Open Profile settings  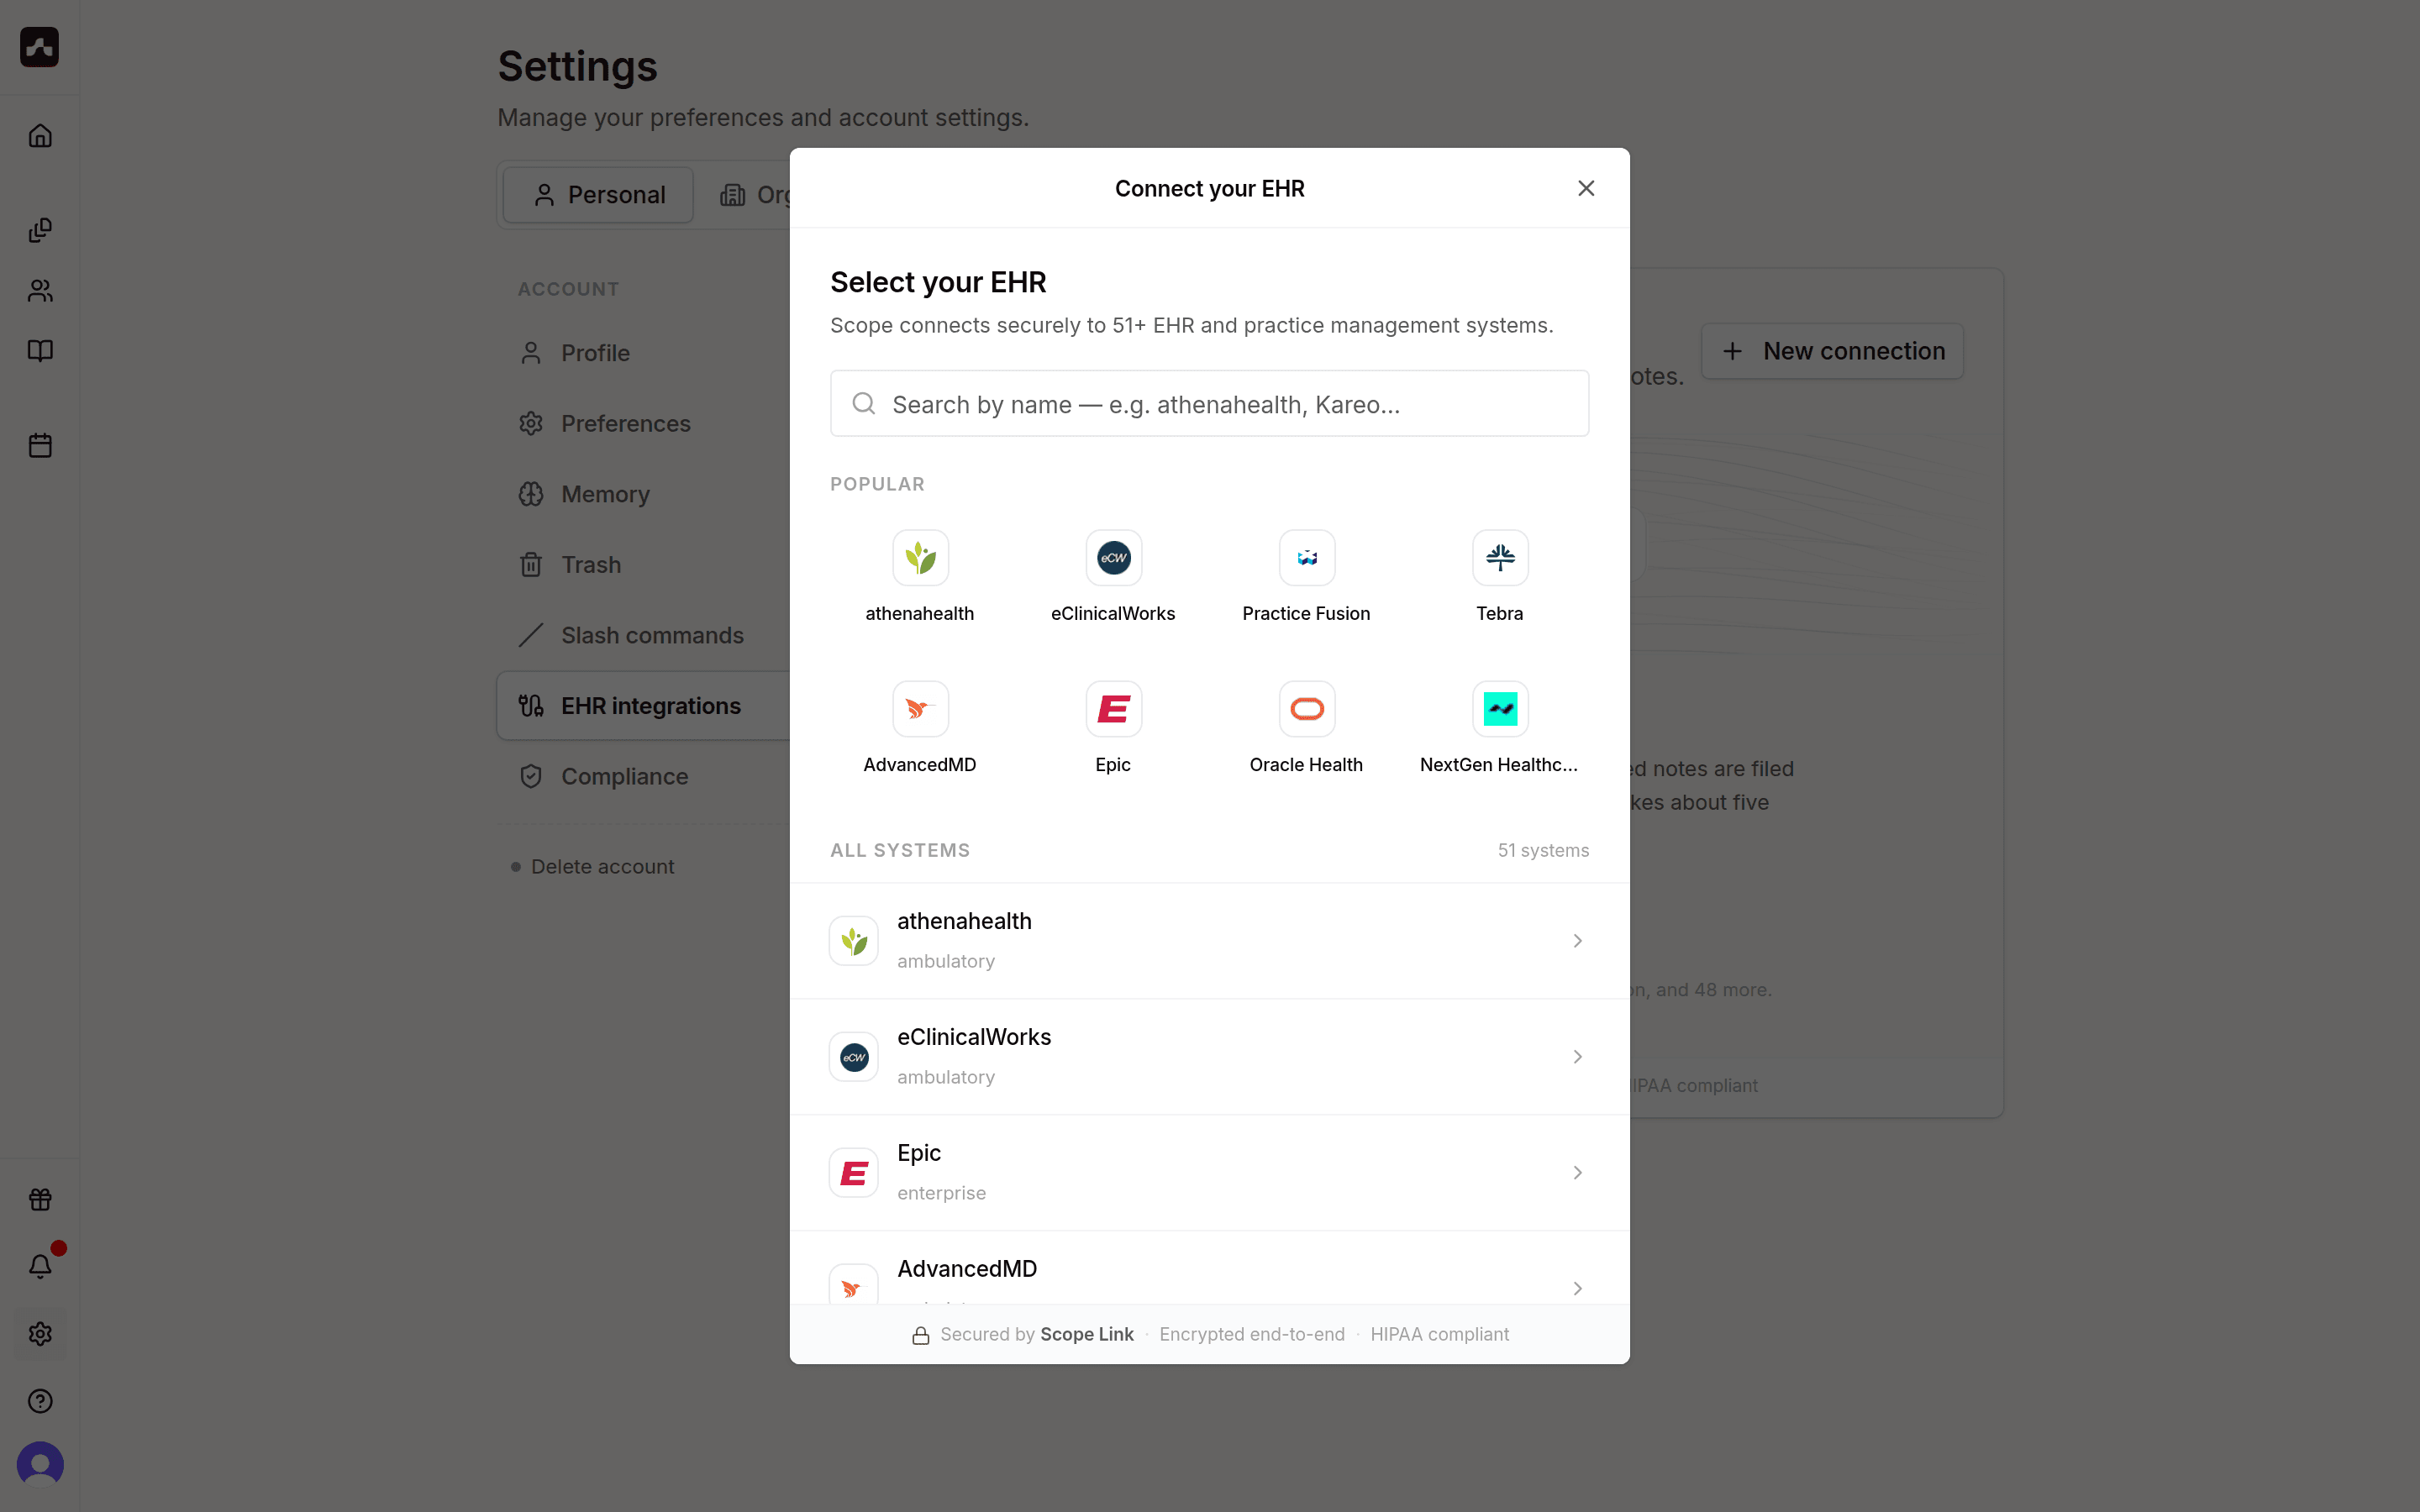(x=643, y=353)
